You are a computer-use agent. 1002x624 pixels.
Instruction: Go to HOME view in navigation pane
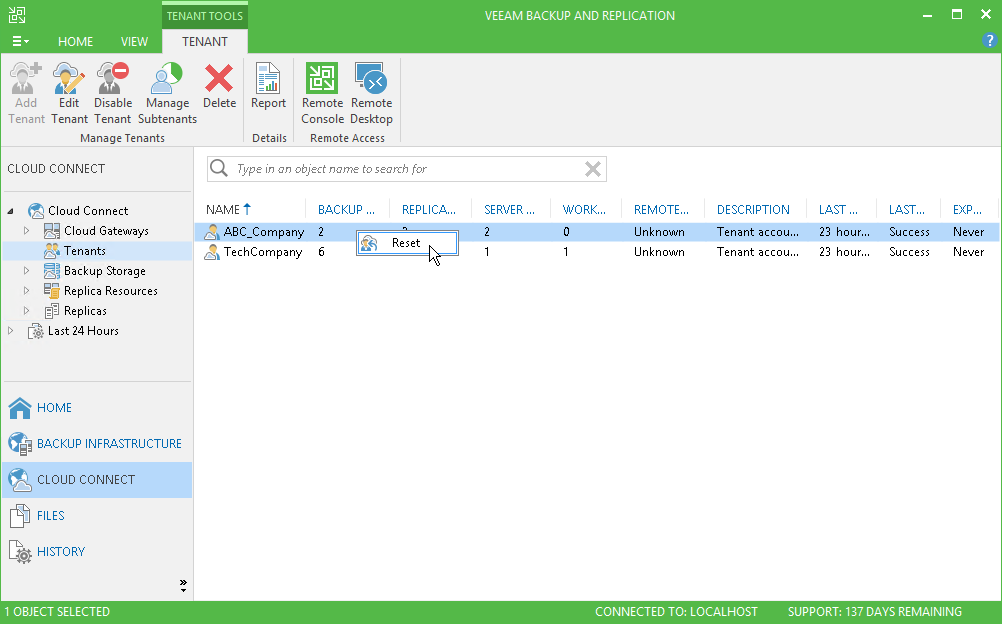(97, 408)
